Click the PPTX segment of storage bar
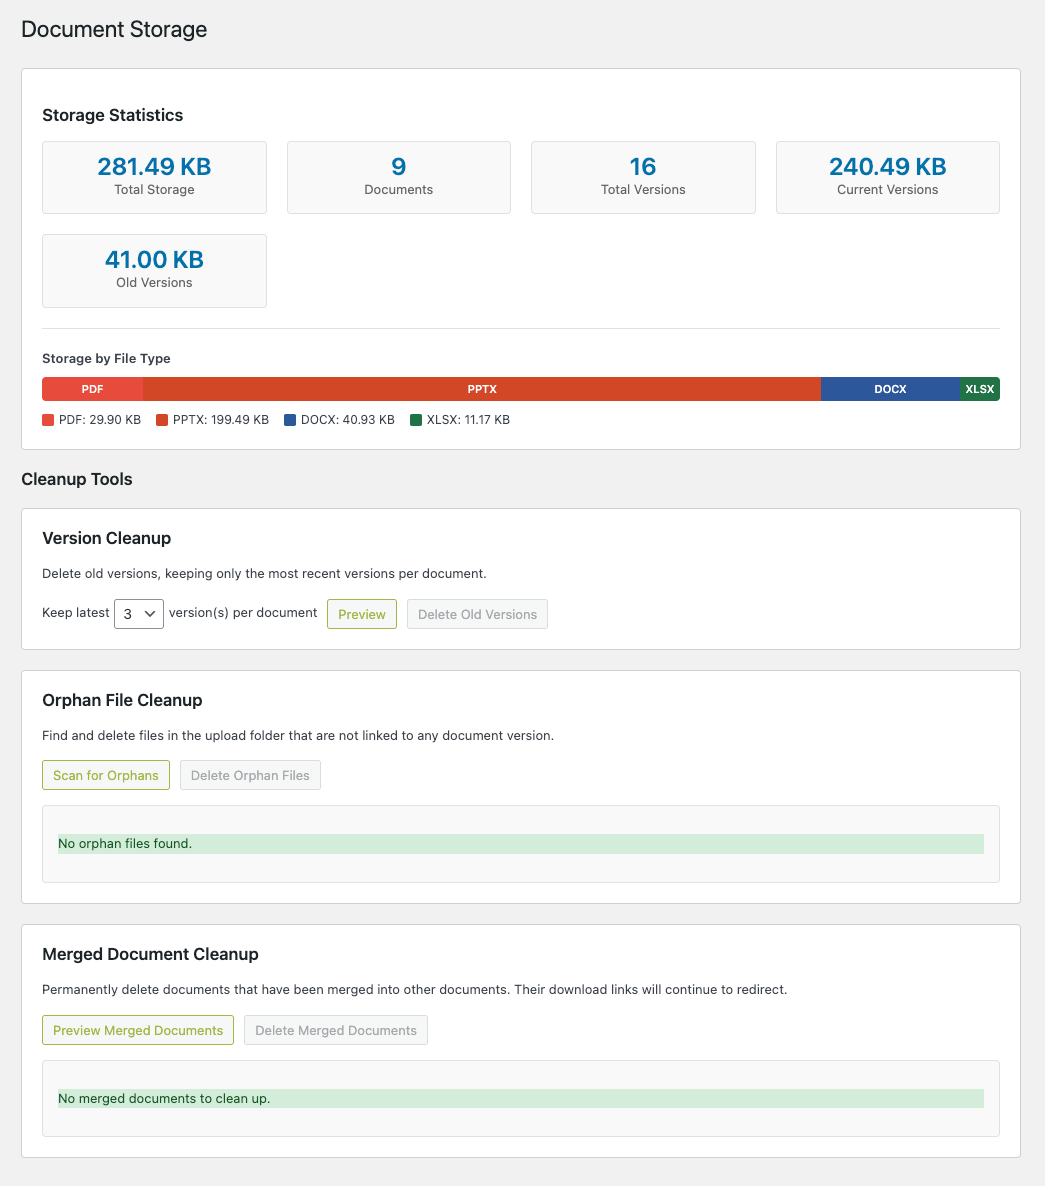1045x1186 pixels. (482, 389)
